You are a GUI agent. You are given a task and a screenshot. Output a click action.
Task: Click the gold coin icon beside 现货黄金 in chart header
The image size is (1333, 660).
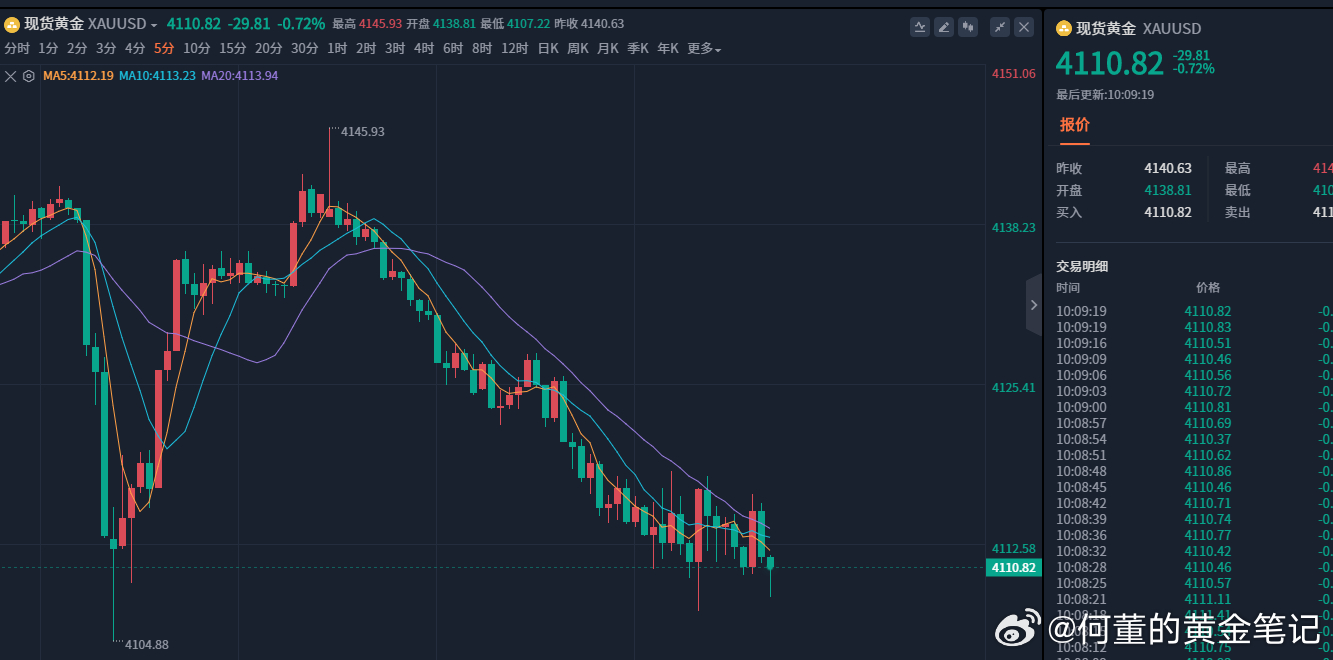pyautogui.click(x=12, y=23)
